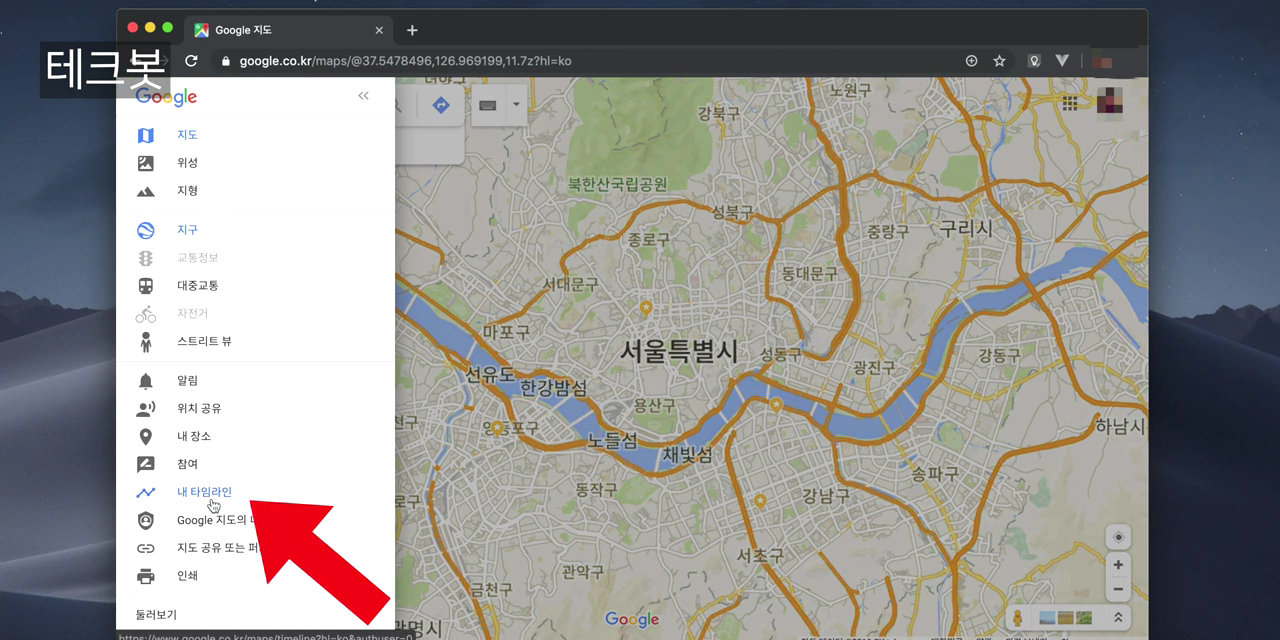Click the link icon for 지도 공유
The height and width of the screenshot is (640, 1280).
[146, 548]
